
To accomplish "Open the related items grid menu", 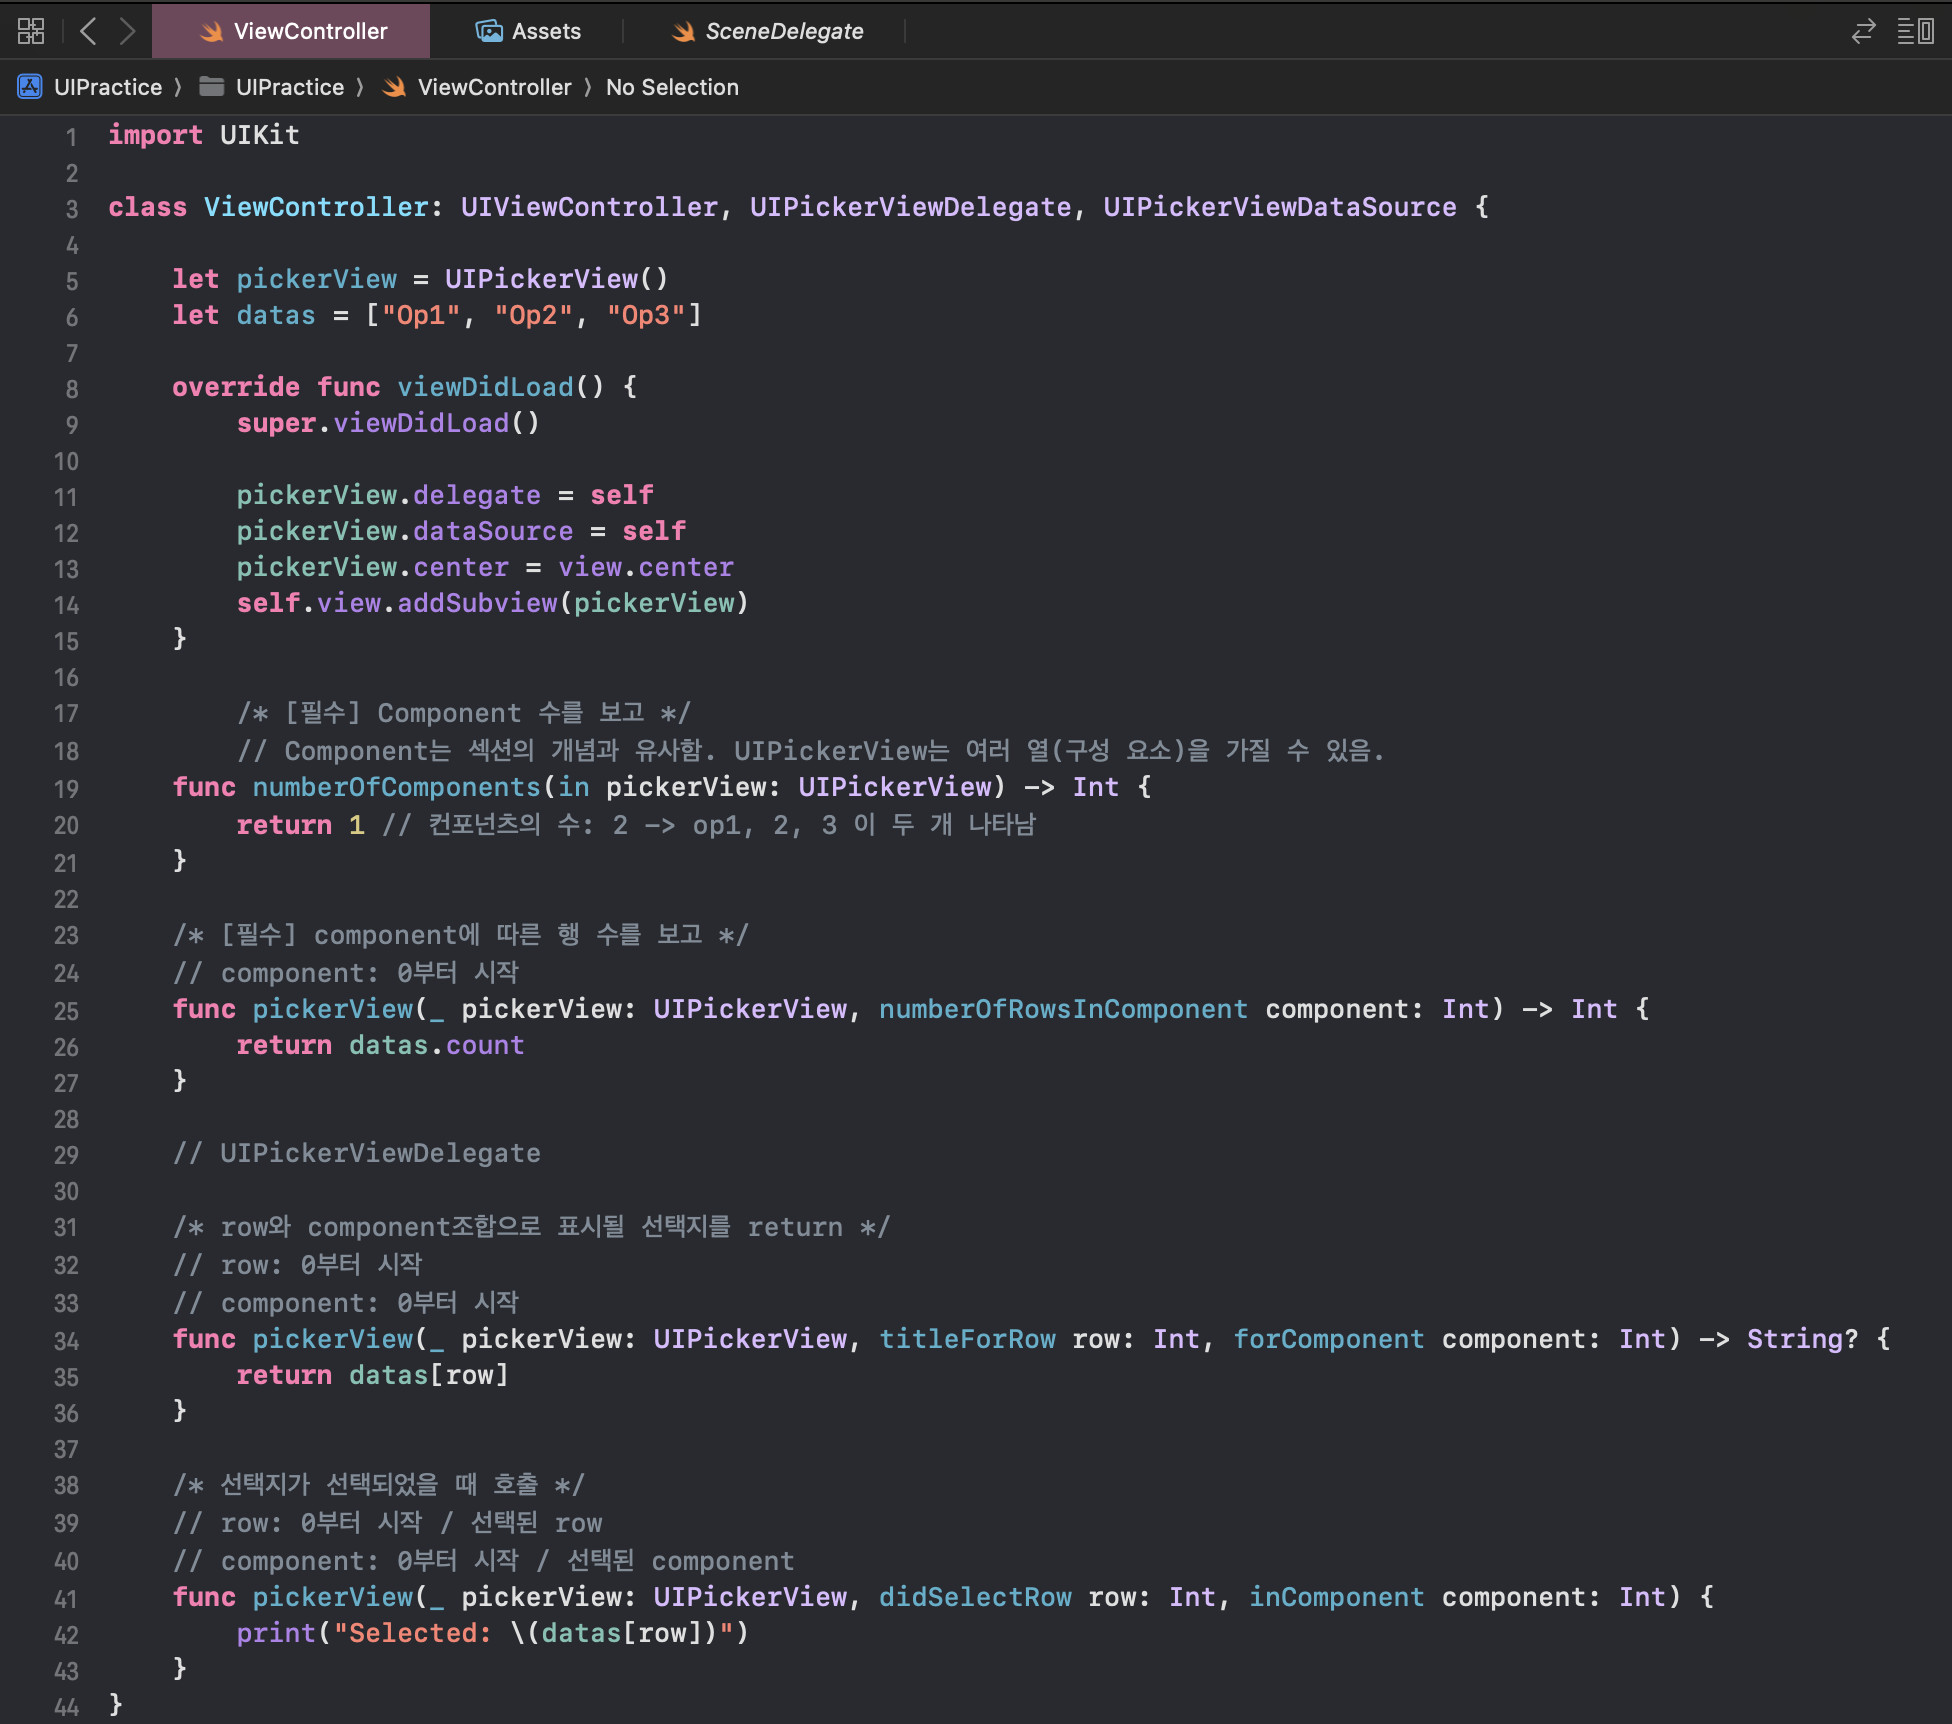I will [31, 31].
